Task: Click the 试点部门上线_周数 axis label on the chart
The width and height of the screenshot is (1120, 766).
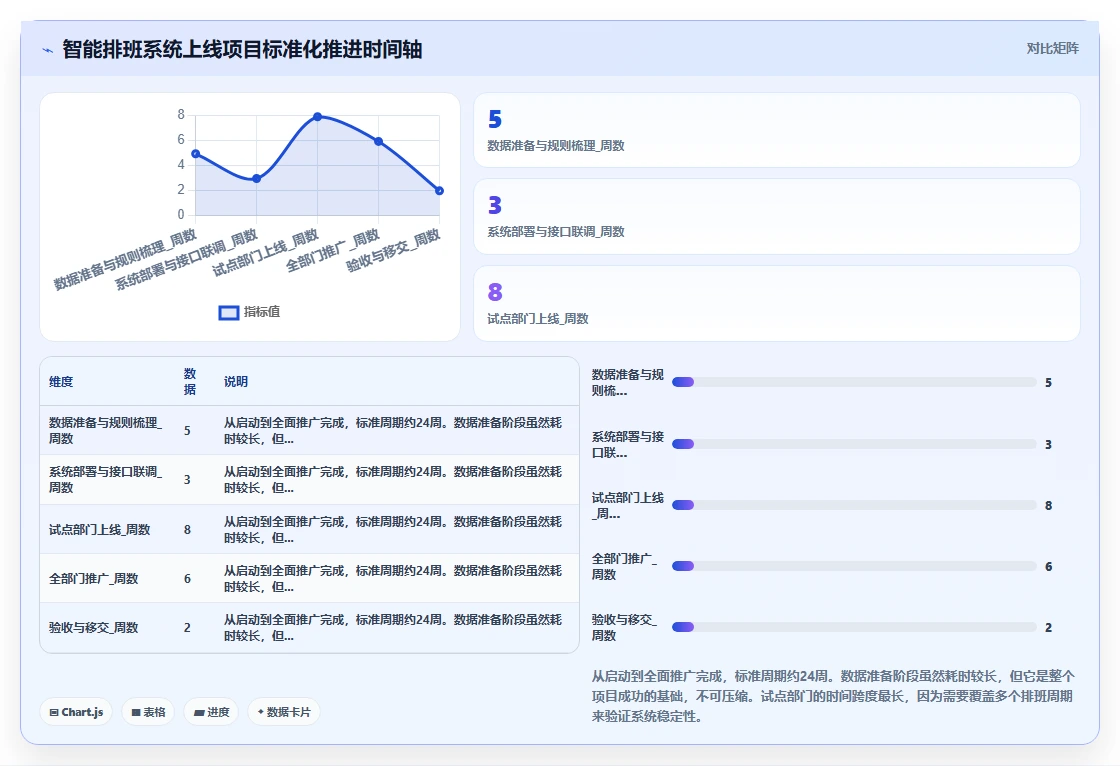Action: 266,253
